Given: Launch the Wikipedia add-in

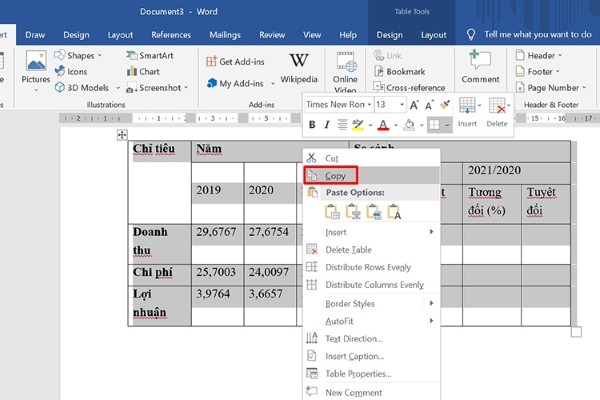Looking at the screenshot, I should tap(299, 68).
